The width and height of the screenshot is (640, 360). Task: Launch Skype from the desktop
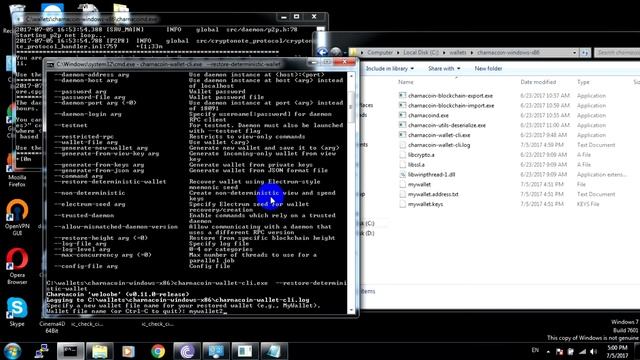coord(17,312)
